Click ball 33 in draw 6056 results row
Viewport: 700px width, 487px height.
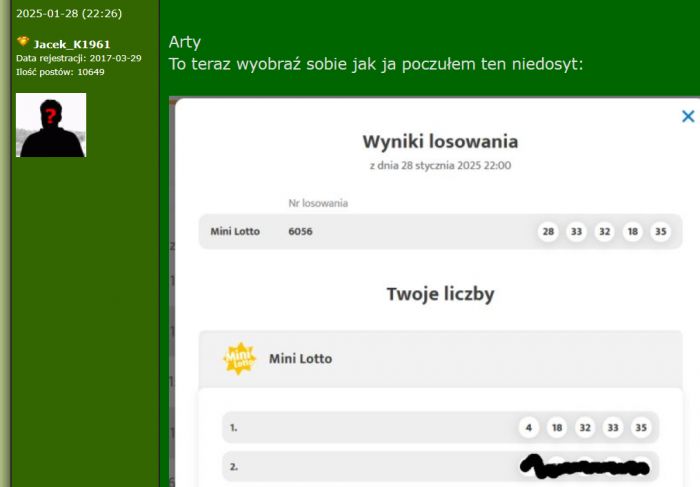576,231
